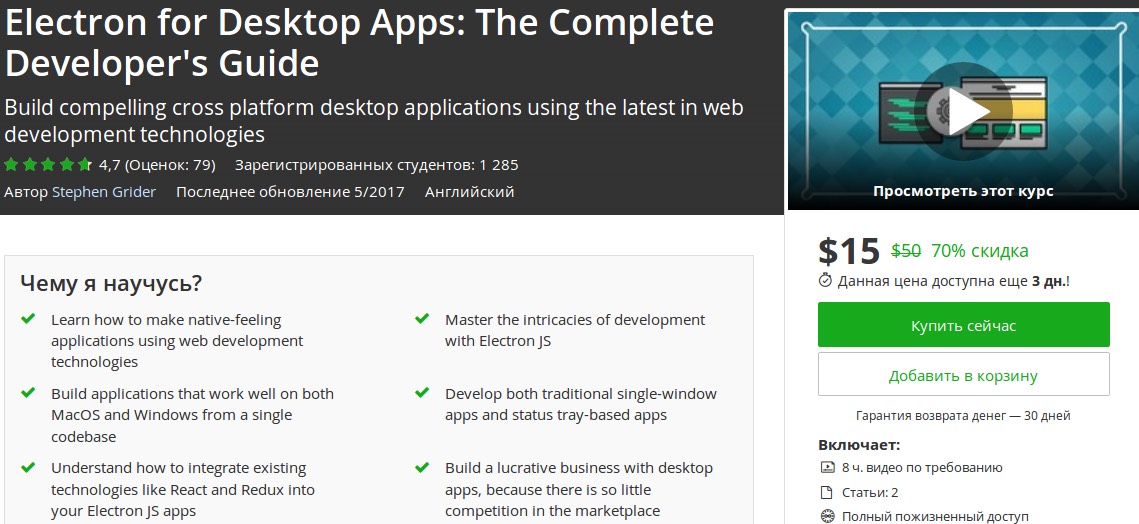The height and width of the screenshot is (524, 1139).
Task: Click the document icon beside Статьи: 2
Action: point(826,493)
